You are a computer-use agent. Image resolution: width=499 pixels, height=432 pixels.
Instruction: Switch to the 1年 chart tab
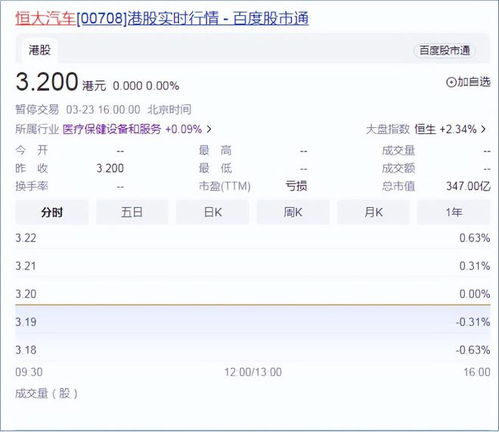click(454, 212)
